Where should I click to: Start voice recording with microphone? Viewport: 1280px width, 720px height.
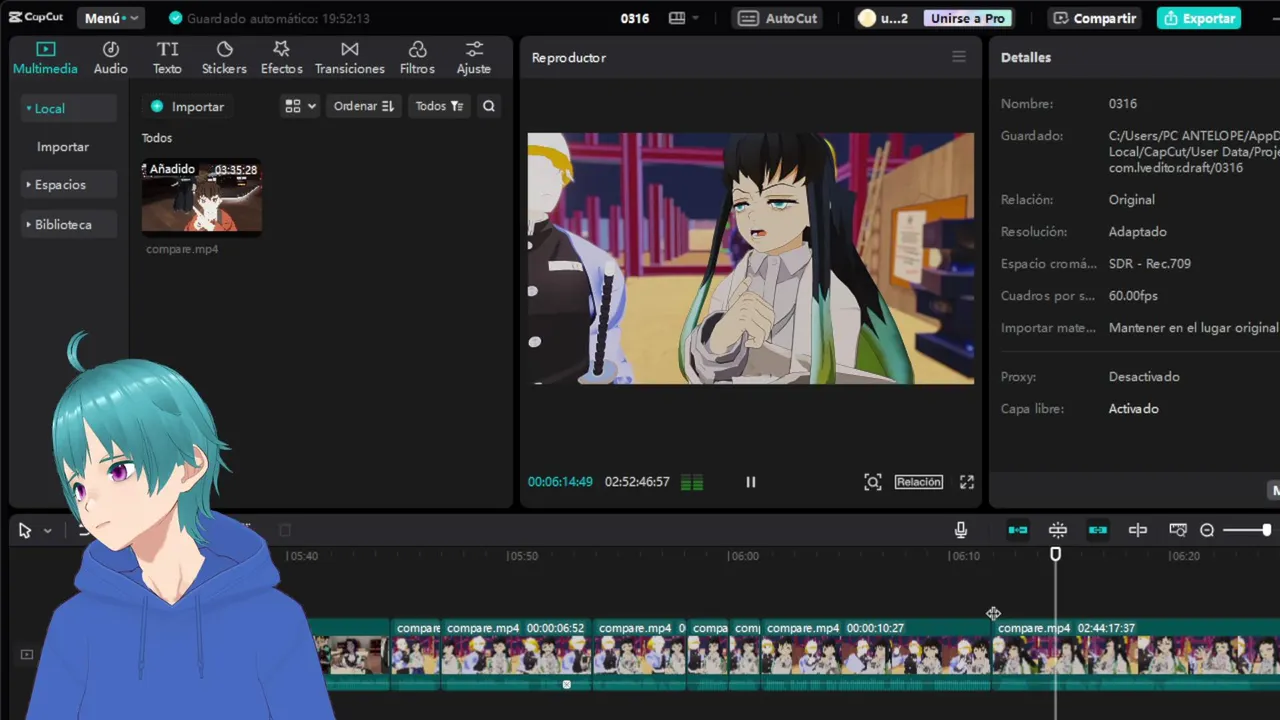click(x=961, y=530)
